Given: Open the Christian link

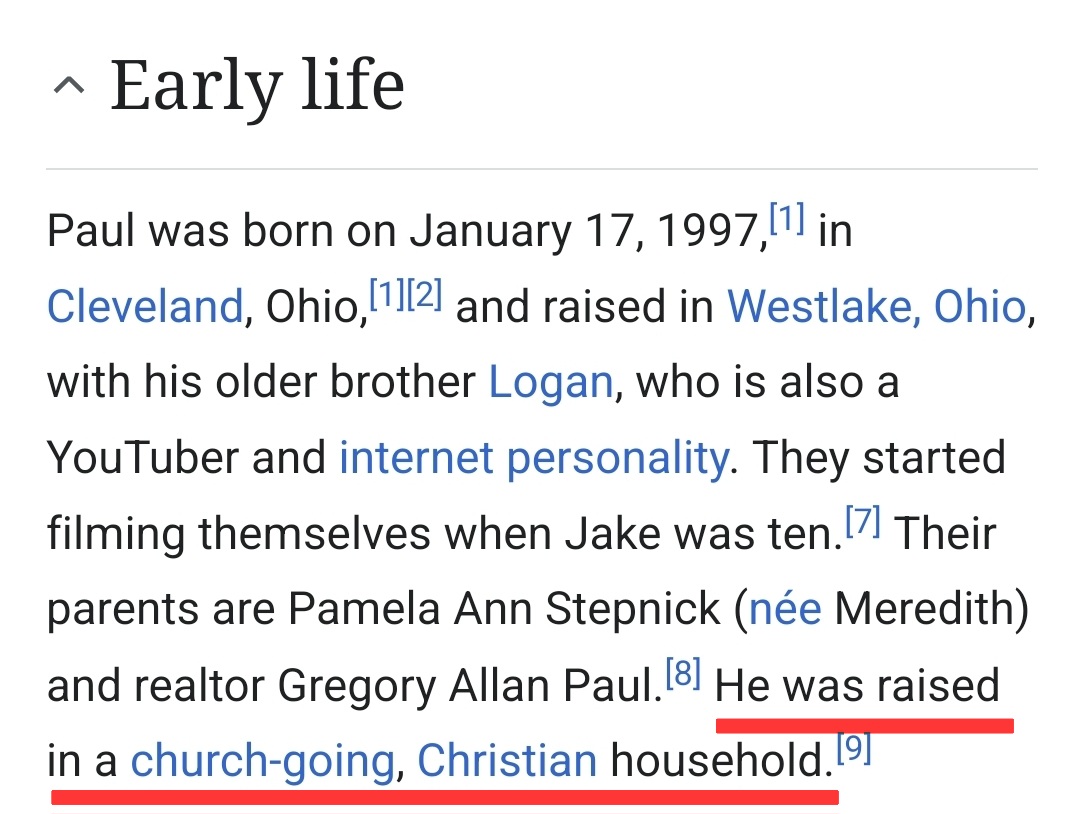Looking at the screenshot, I should click(x=507, y=761).
